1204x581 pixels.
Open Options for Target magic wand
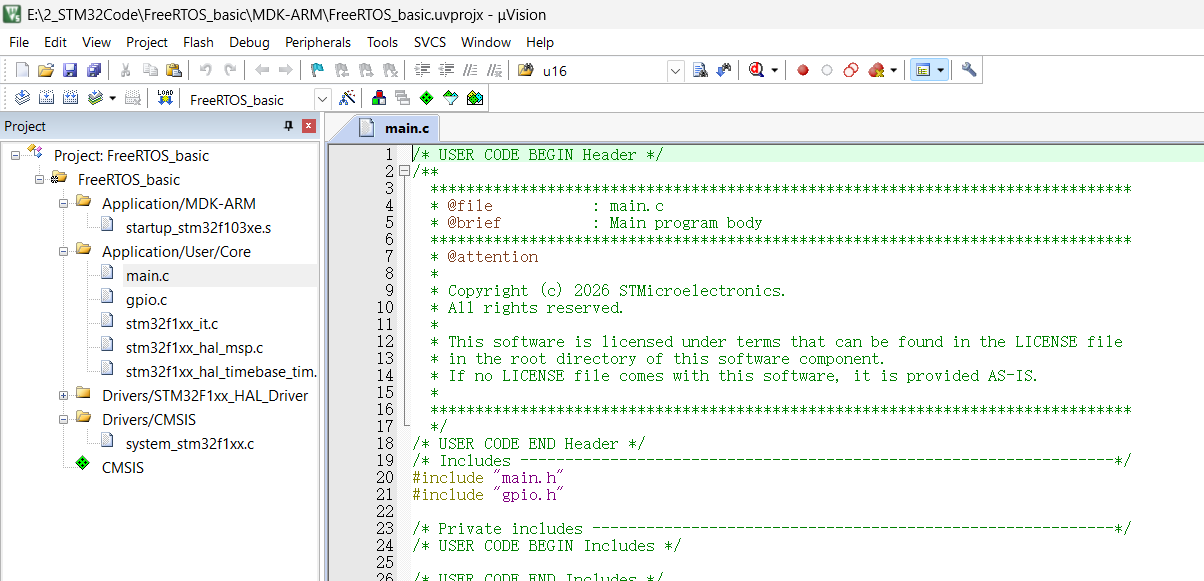pos(347,98)
